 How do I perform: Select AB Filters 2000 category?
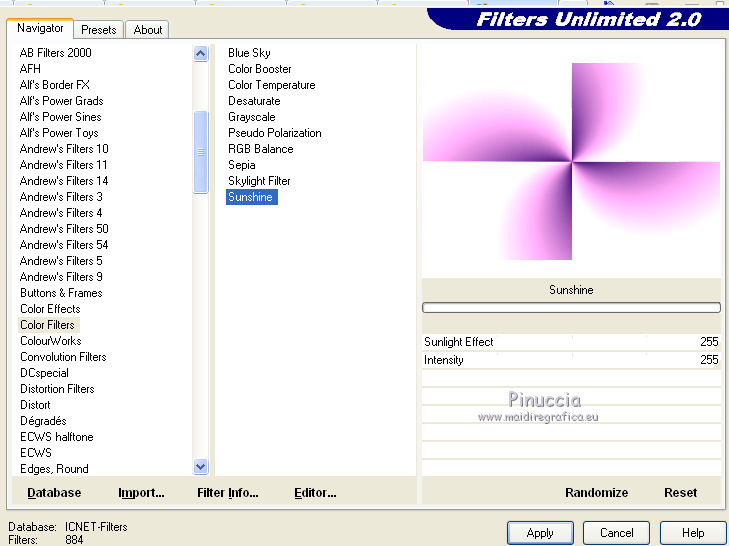(x=55, y=53)
